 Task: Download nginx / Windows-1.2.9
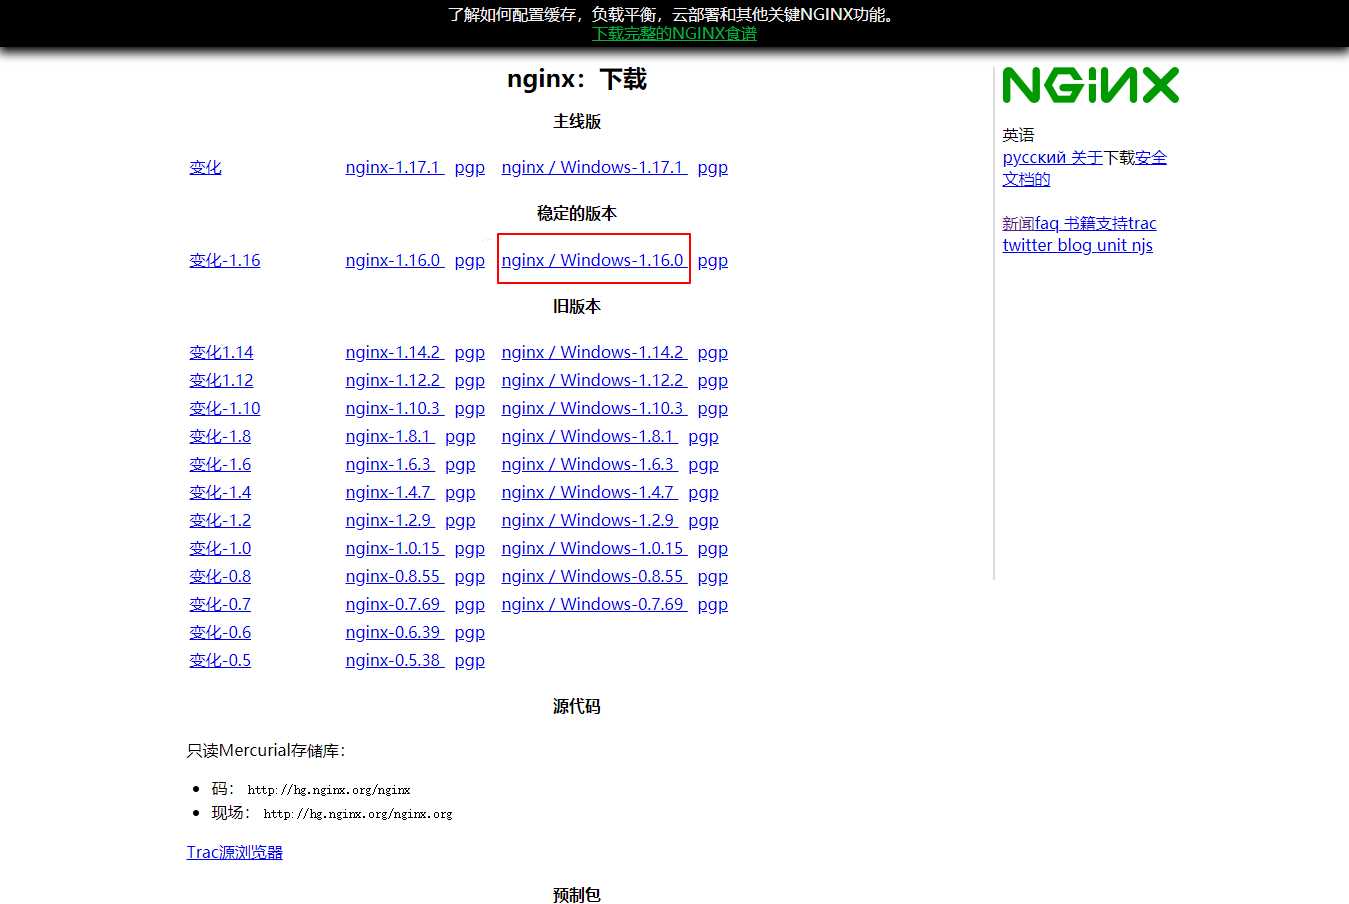pyautogui.click(x=589, y=520)
